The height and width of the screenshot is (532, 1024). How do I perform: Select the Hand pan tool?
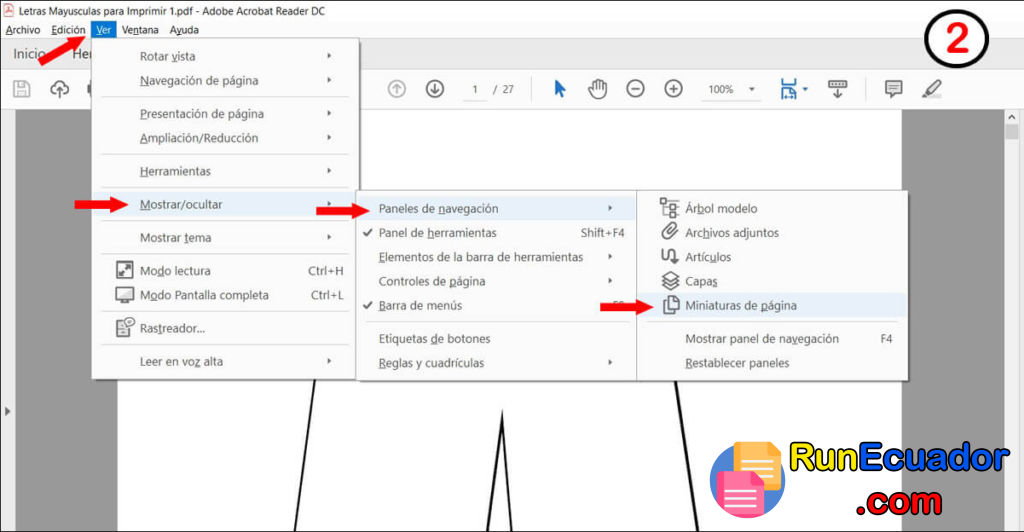[x=597, y=89]
